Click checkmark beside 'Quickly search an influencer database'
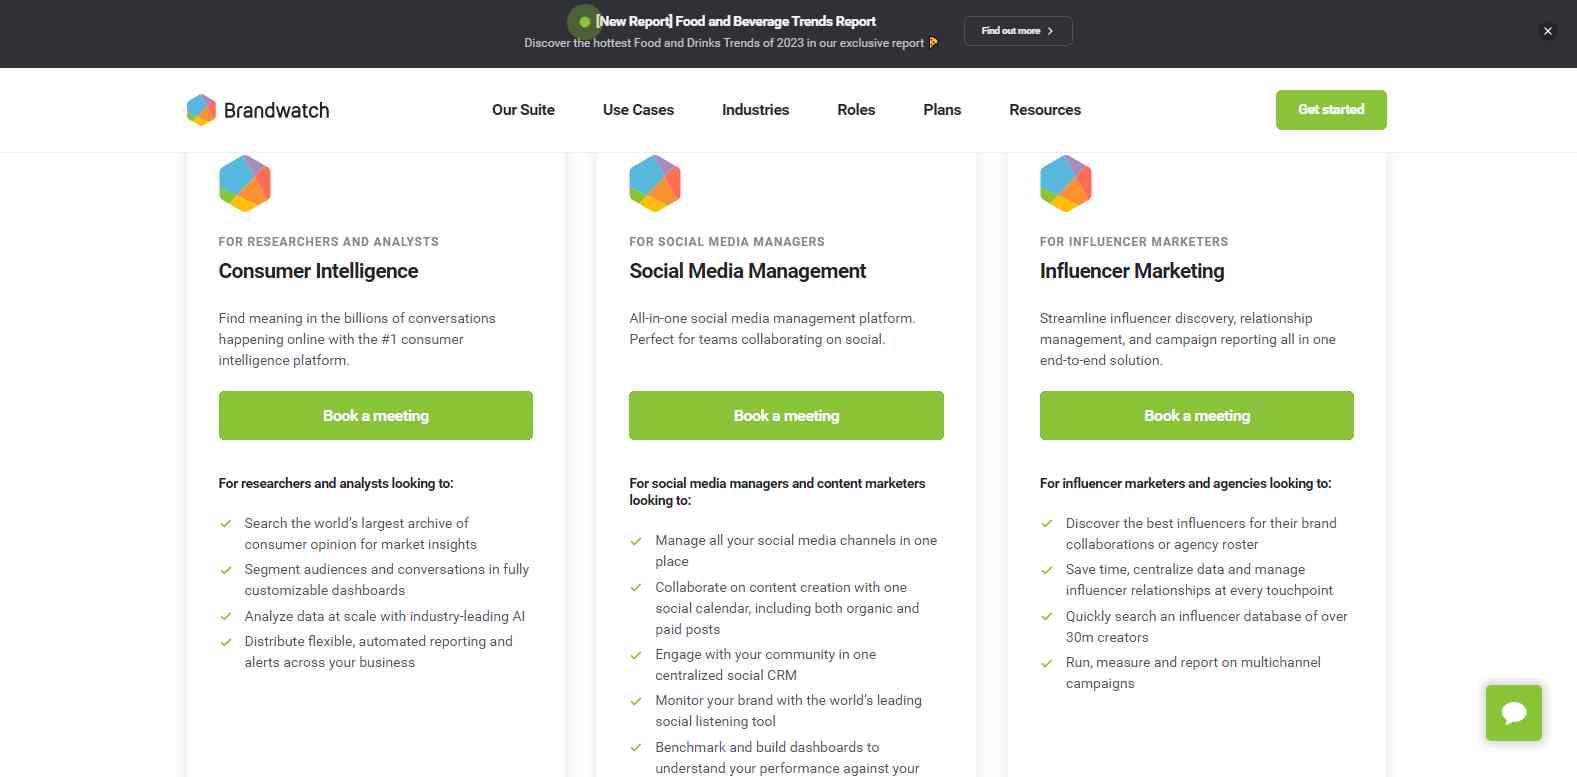The image size is (1577, 777). click(x=1047, y=617)
